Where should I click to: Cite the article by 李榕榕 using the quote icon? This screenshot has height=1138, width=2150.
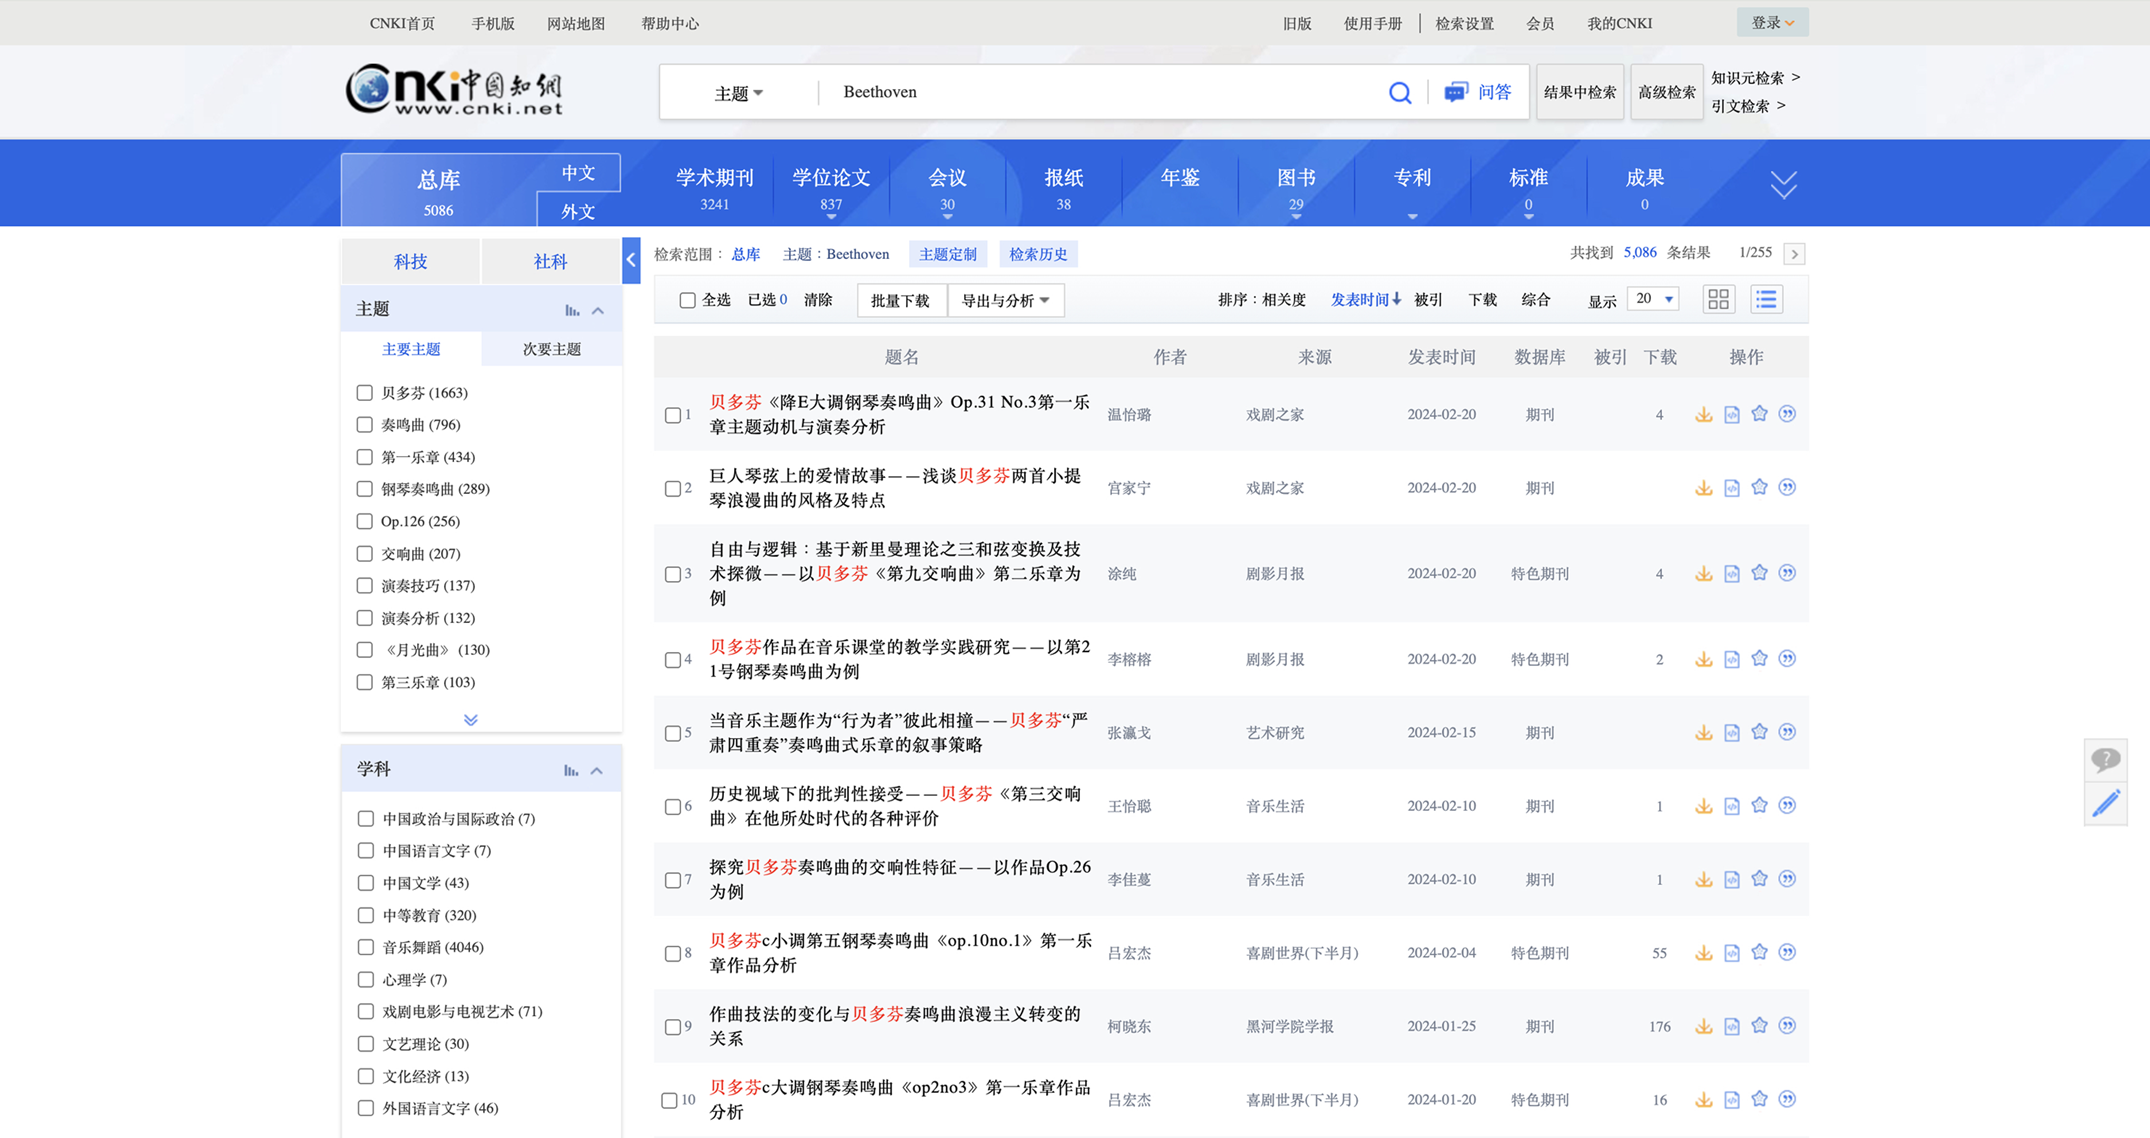pos(1787,659)
